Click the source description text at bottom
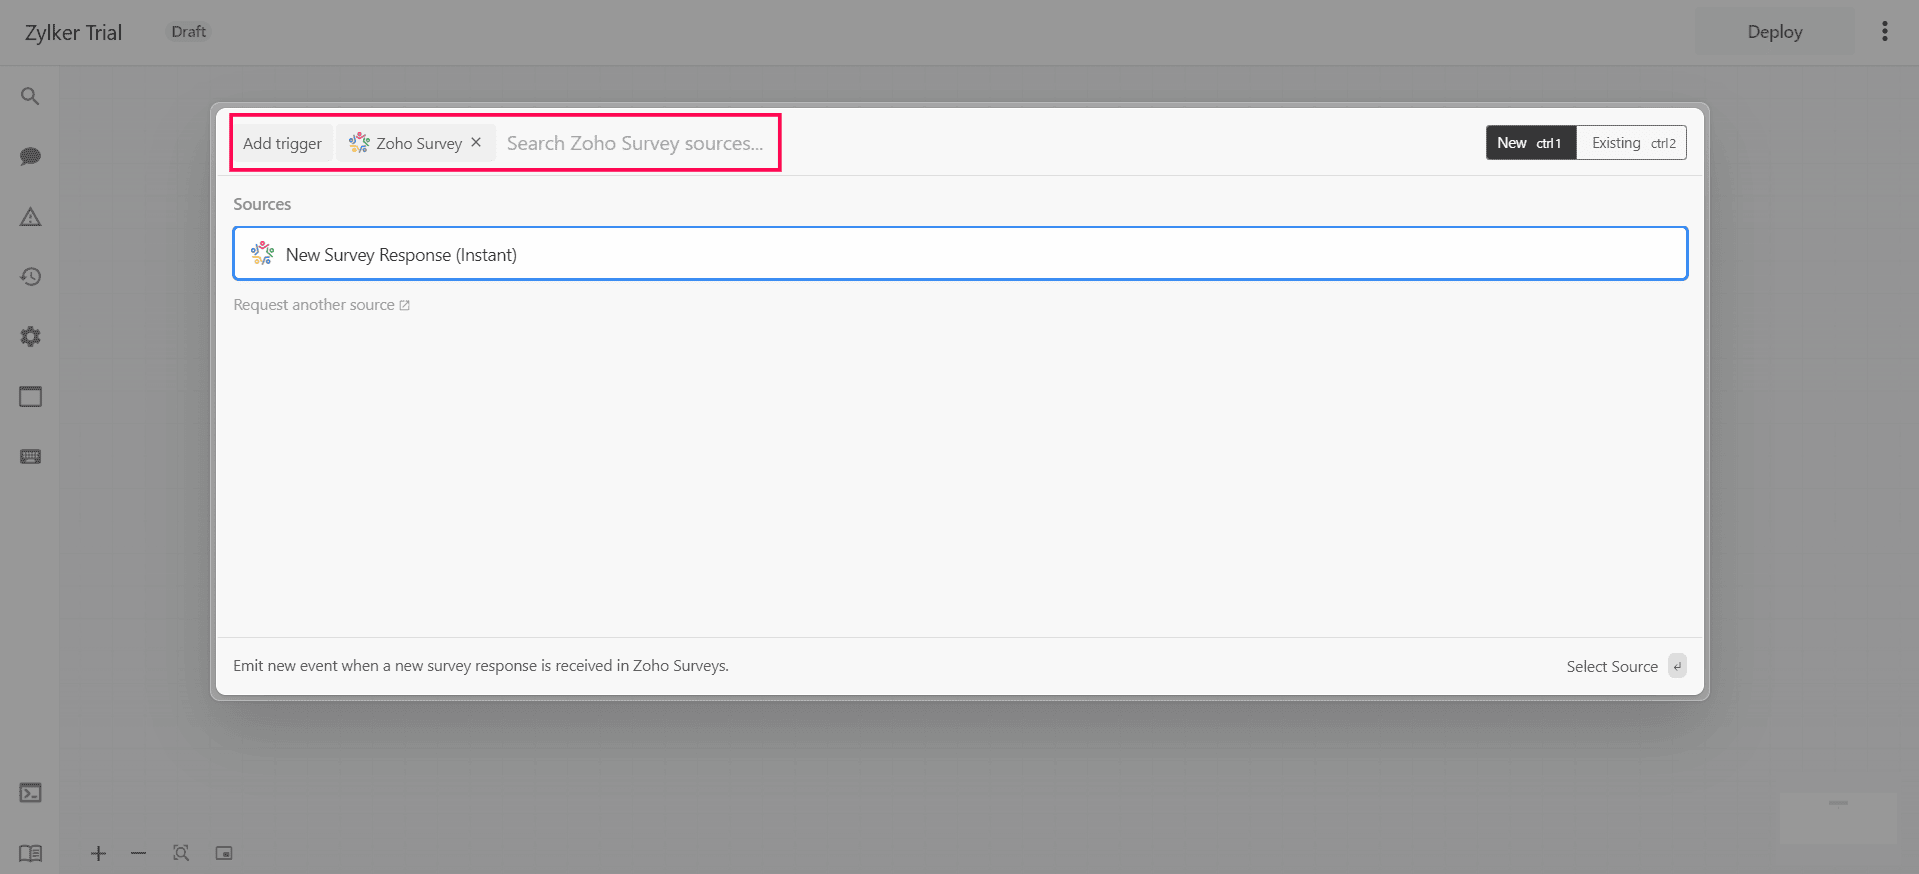The height and width of the screenshot is (874, 1919). [481, 666]
